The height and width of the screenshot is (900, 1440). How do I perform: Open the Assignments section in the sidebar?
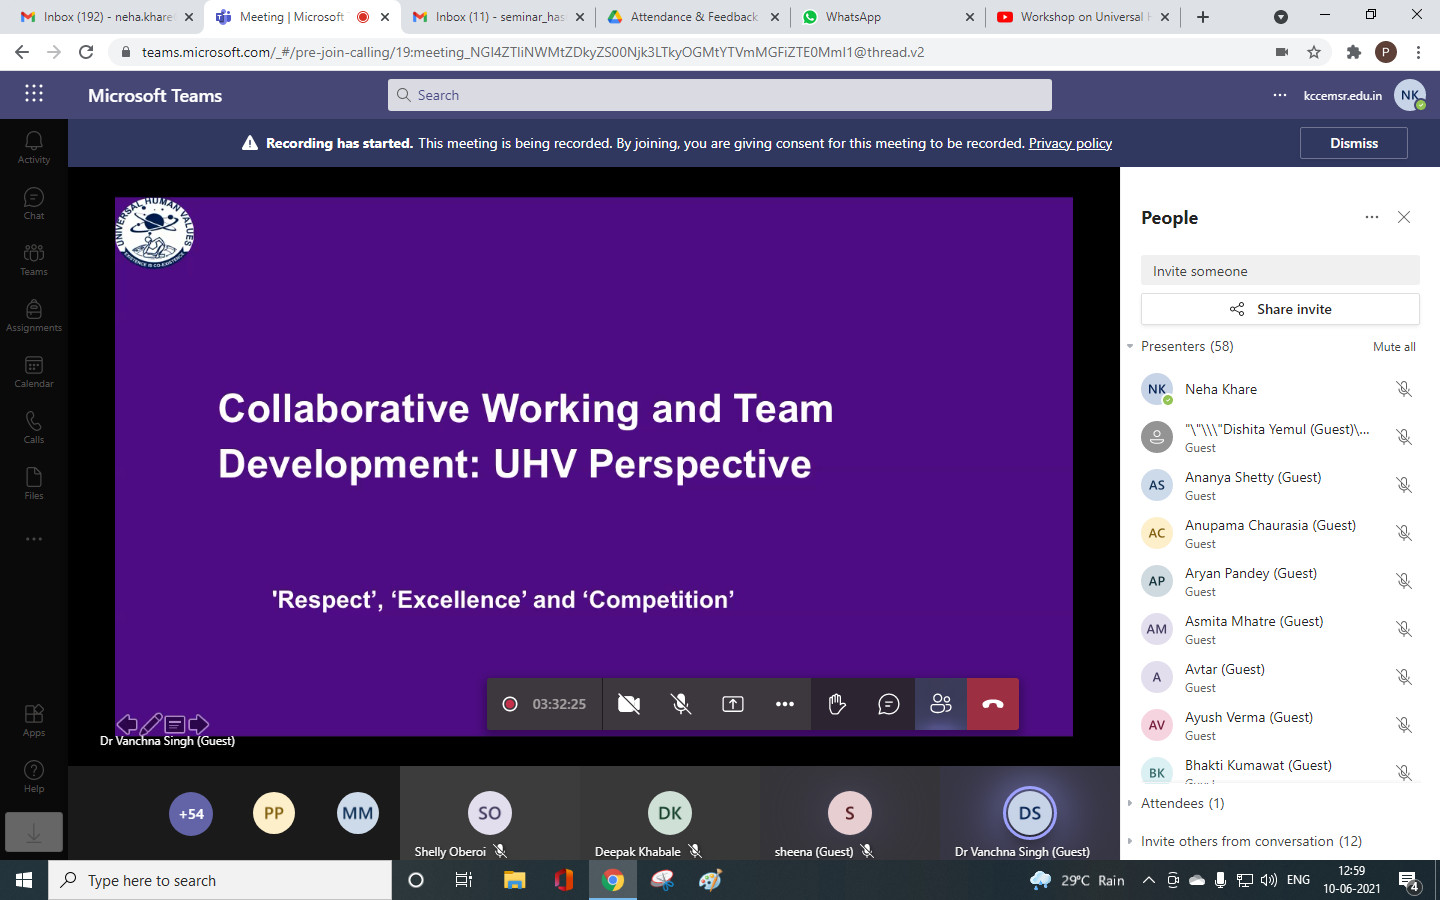[34, 315]
